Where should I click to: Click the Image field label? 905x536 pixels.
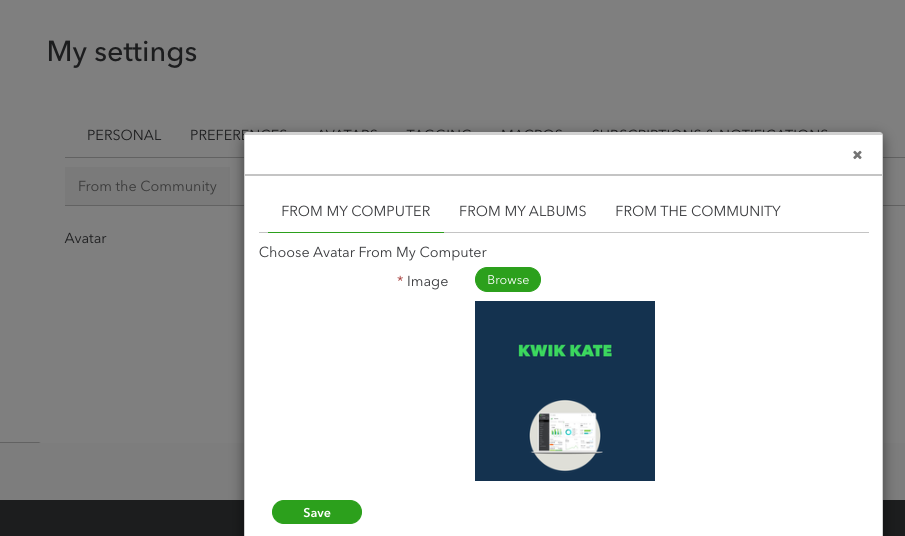427,281
